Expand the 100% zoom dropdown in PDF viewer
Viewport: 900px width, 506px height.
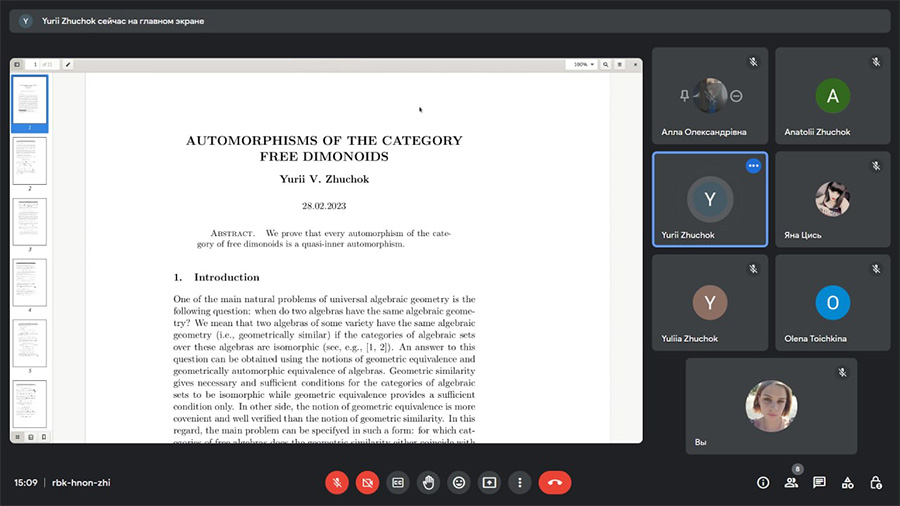tap(583, 64)
